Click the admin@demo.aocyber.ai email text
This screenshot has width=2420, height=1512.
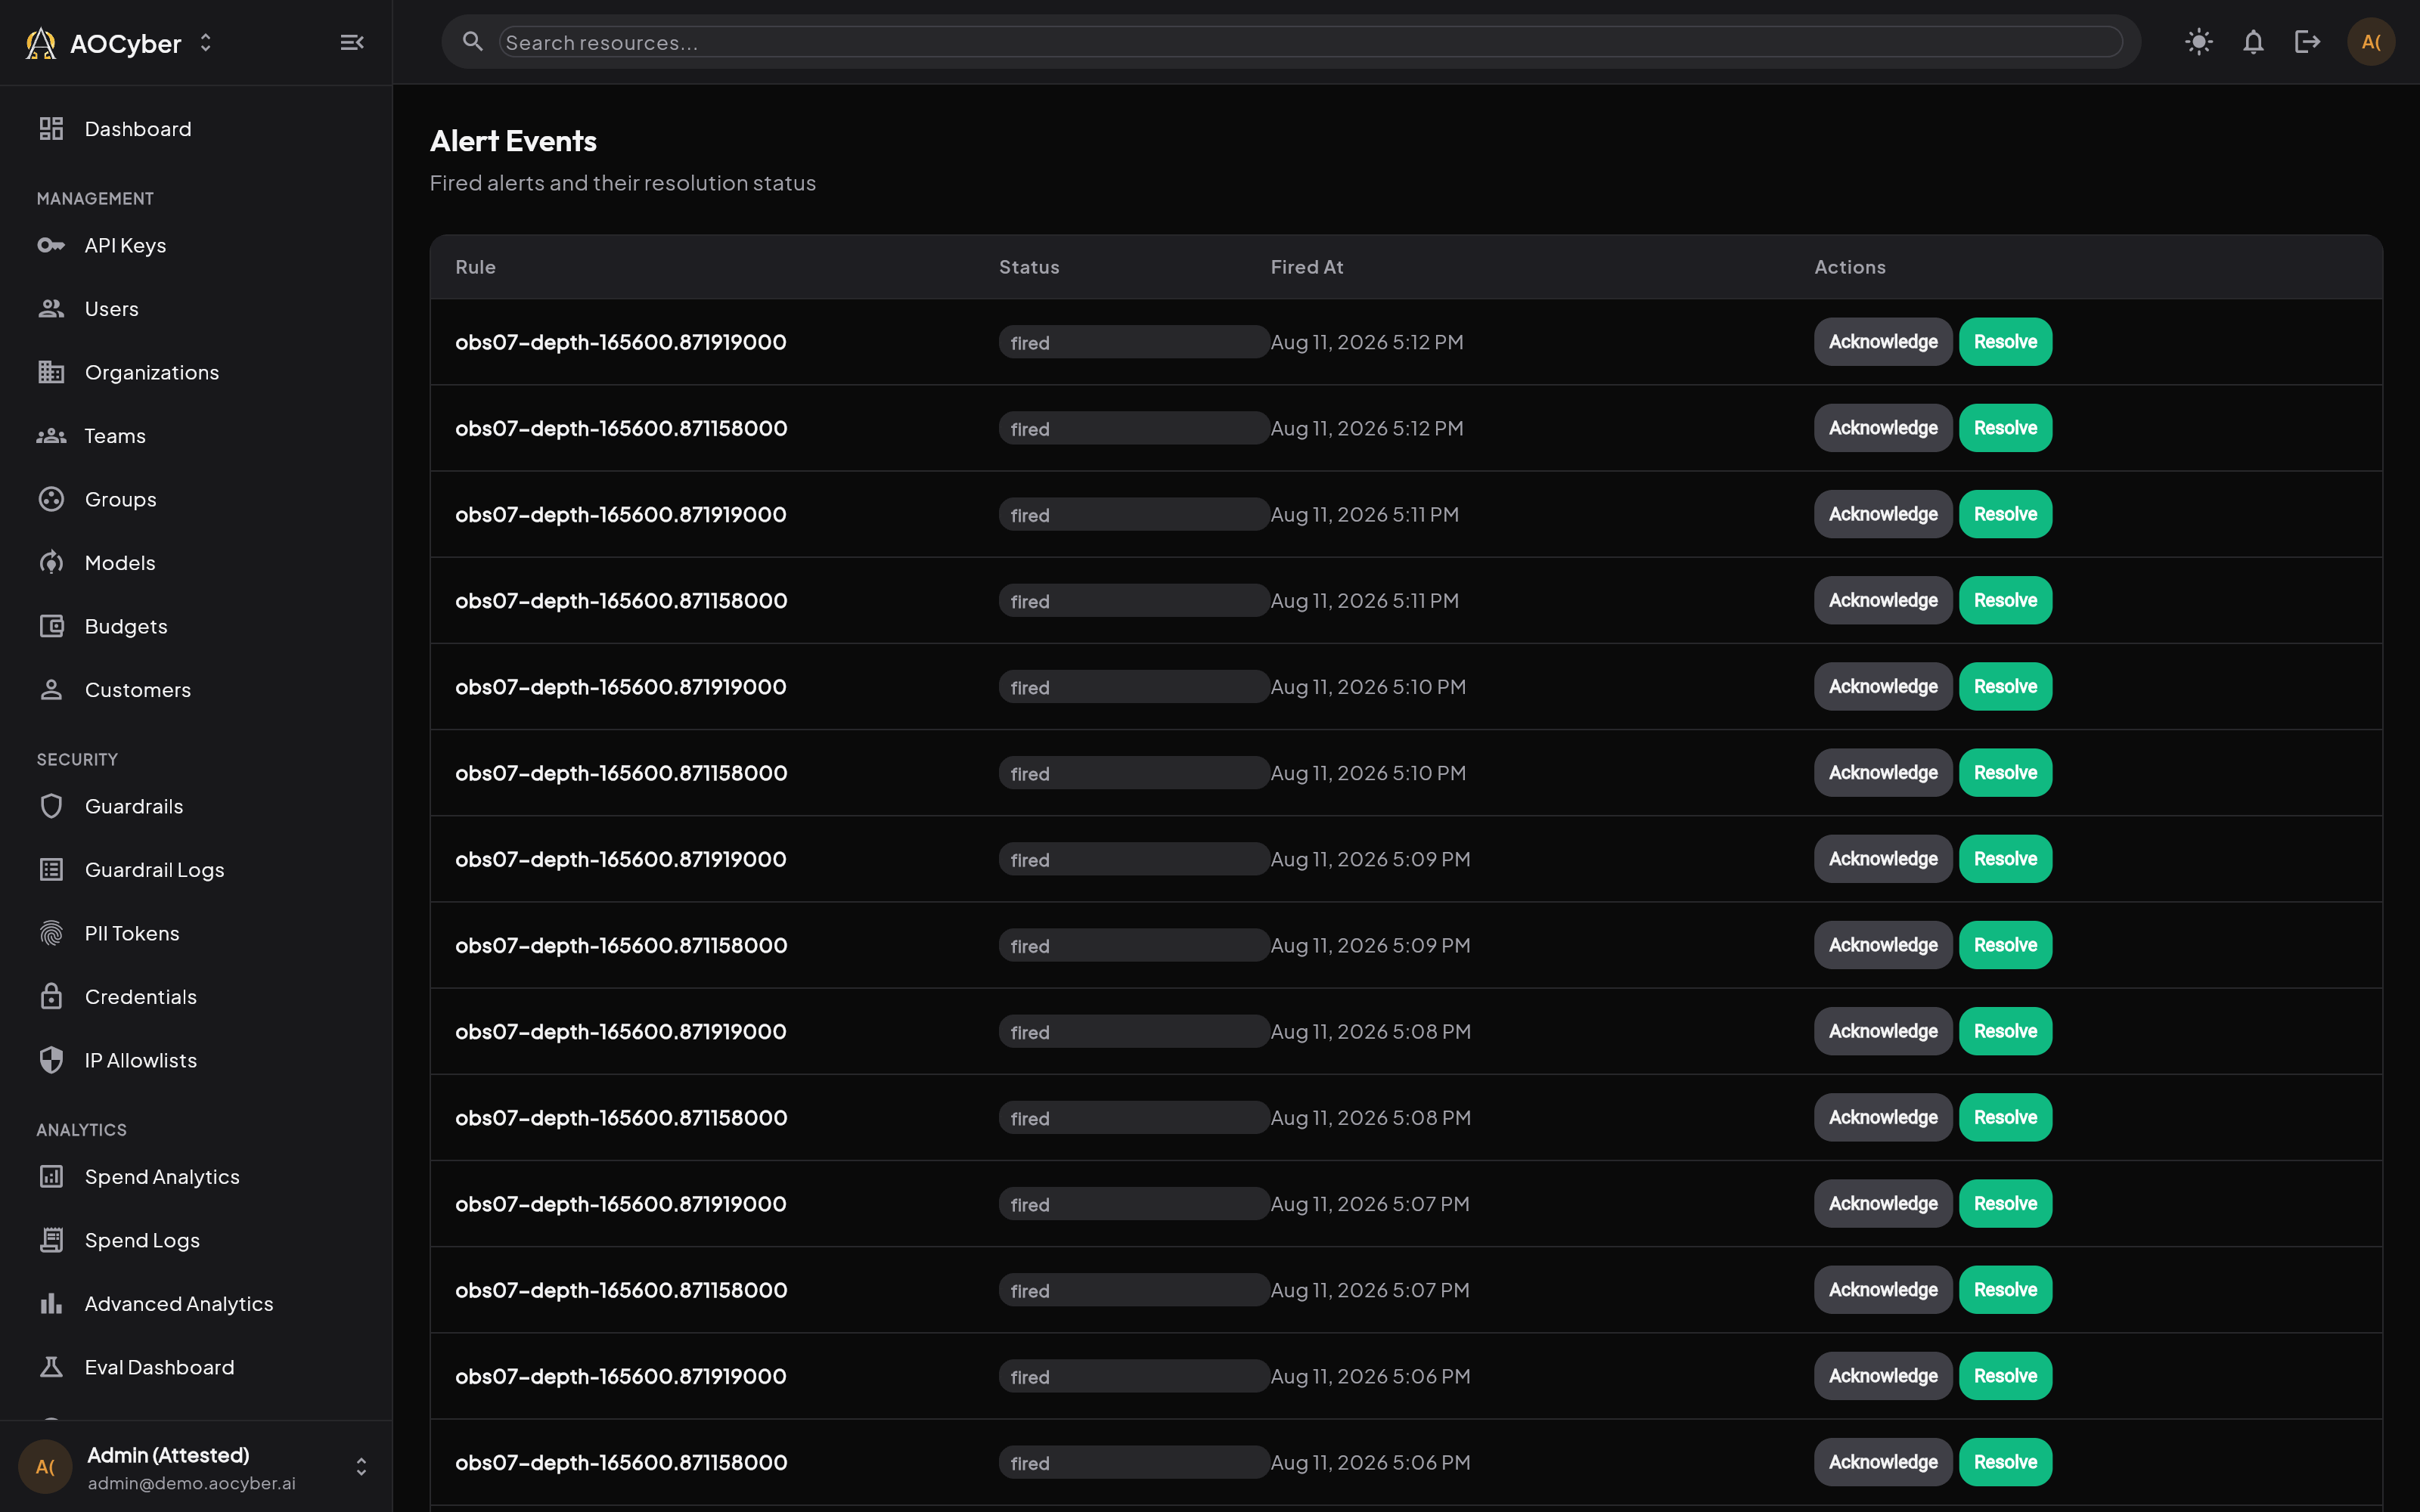(x=191, y=1483)
